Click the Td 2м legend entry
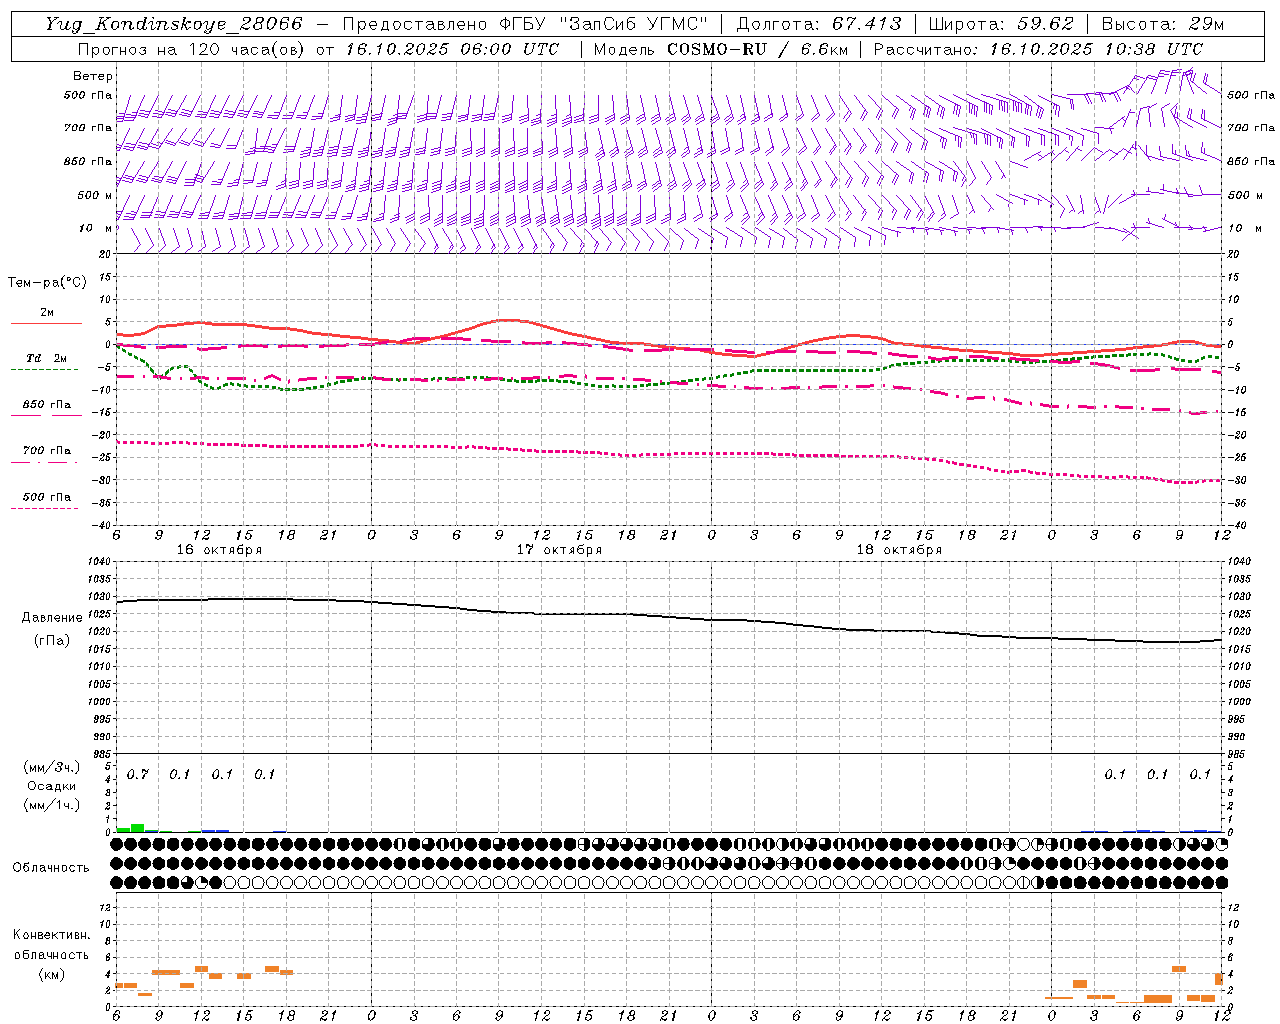The height and width of the screenshot is (1024, 1280). click(x=46, y=358)
